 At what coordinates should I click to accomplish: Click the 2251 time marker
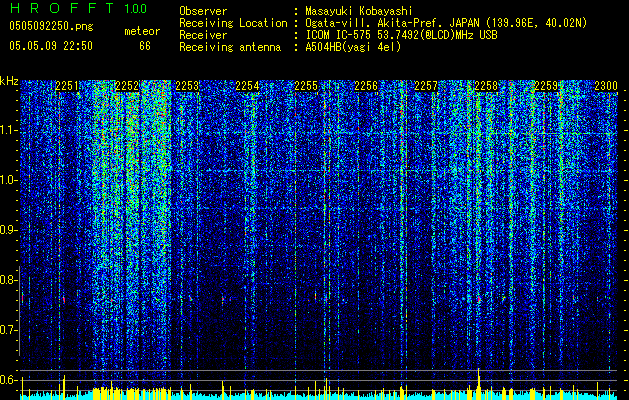(67, 86)
